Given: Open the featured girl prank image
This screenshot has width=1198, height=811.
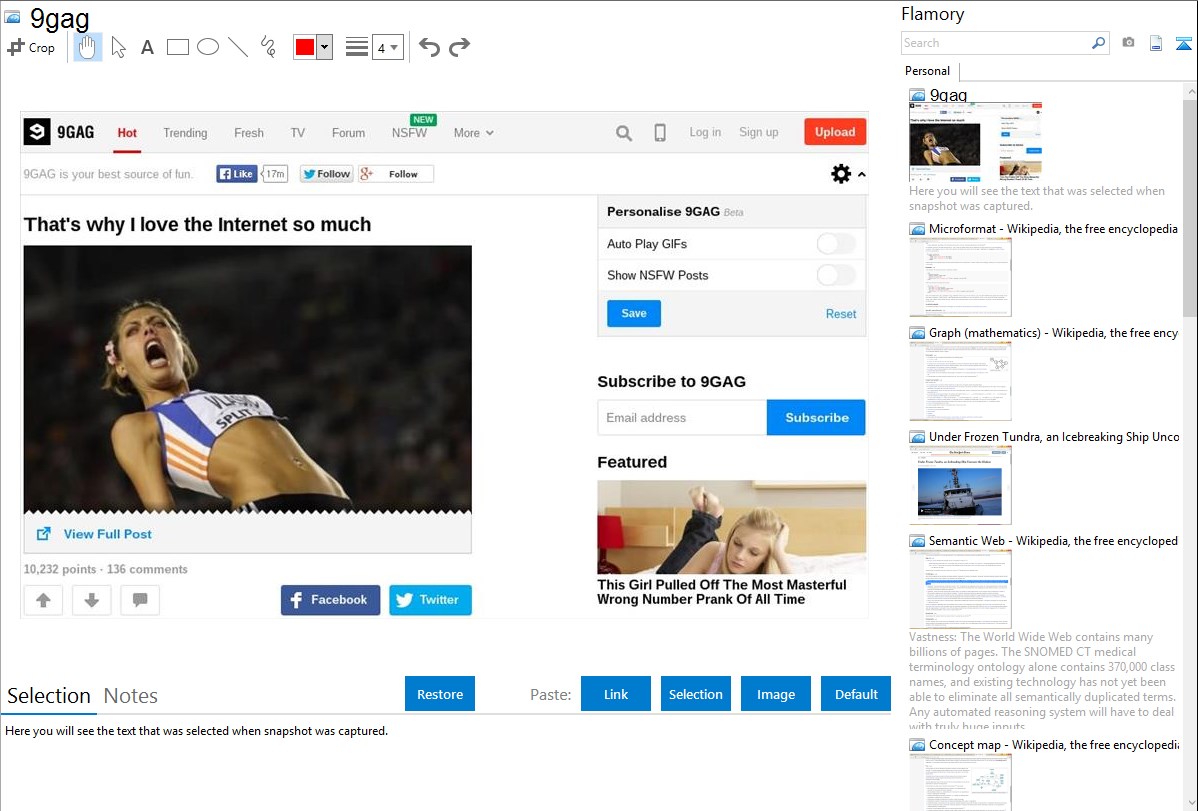Looking at the screenshot, I should (731, 527).
